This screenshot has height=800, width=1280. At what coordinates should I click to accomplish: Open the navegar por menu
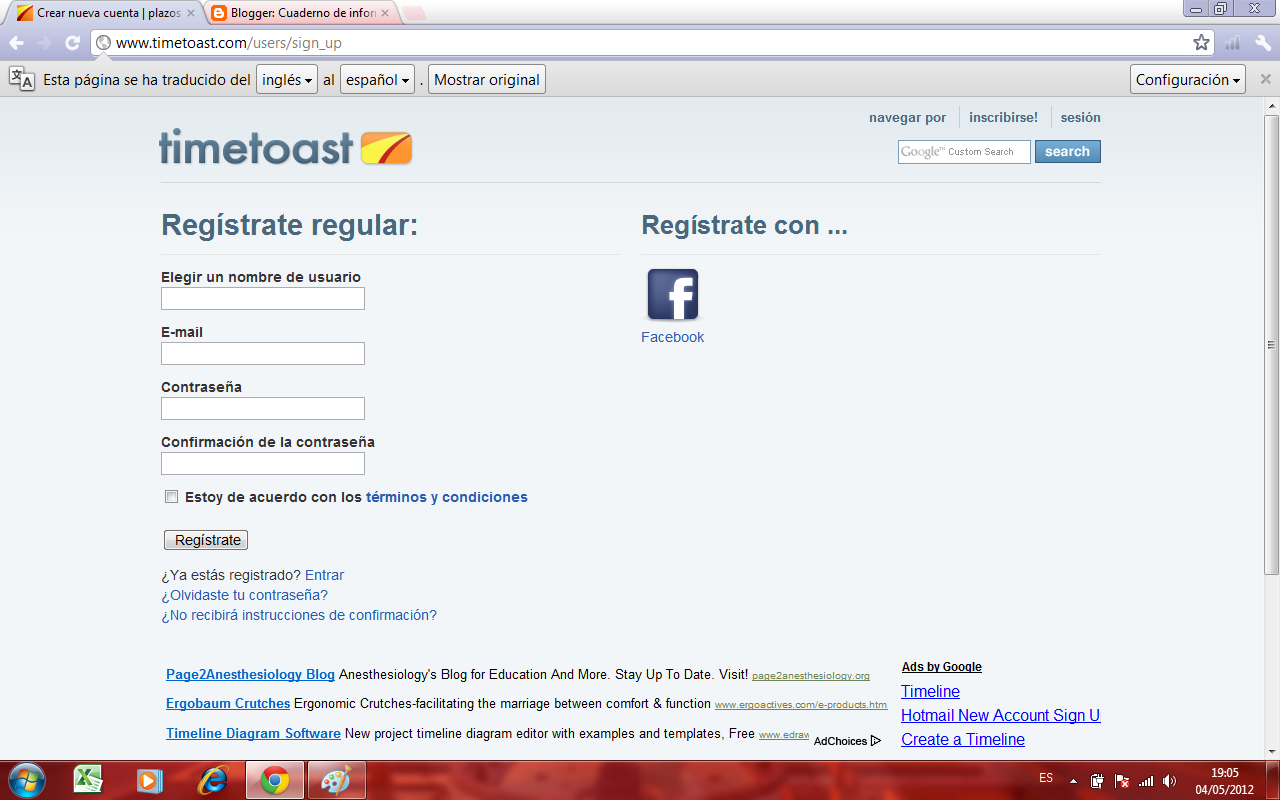[x=906, y=117]
